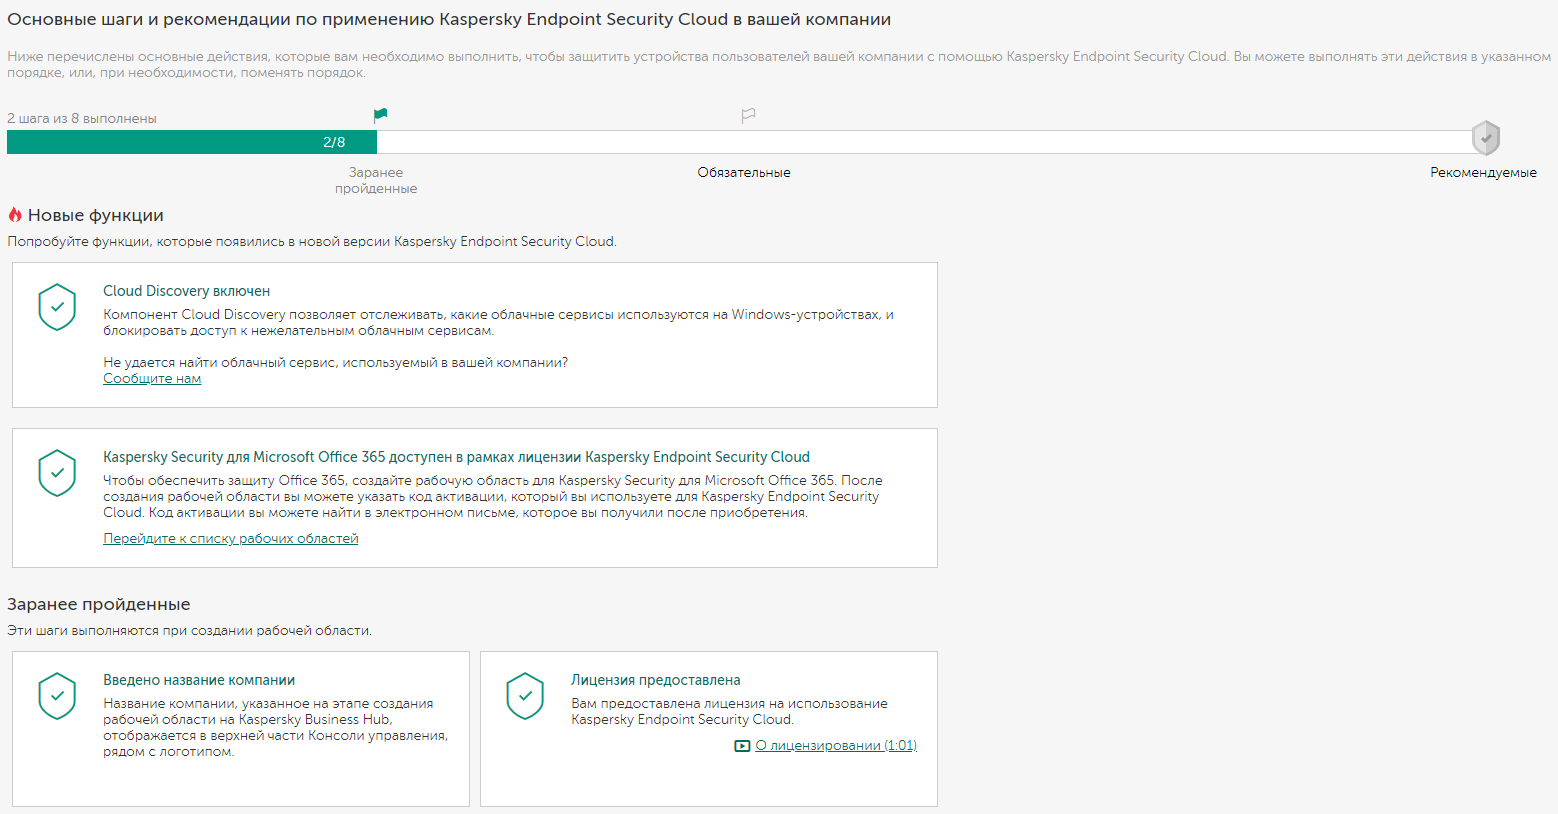Select the Рекомендуемые milestone label
Screen dimensions: 1558x814
coord(1483,173)
